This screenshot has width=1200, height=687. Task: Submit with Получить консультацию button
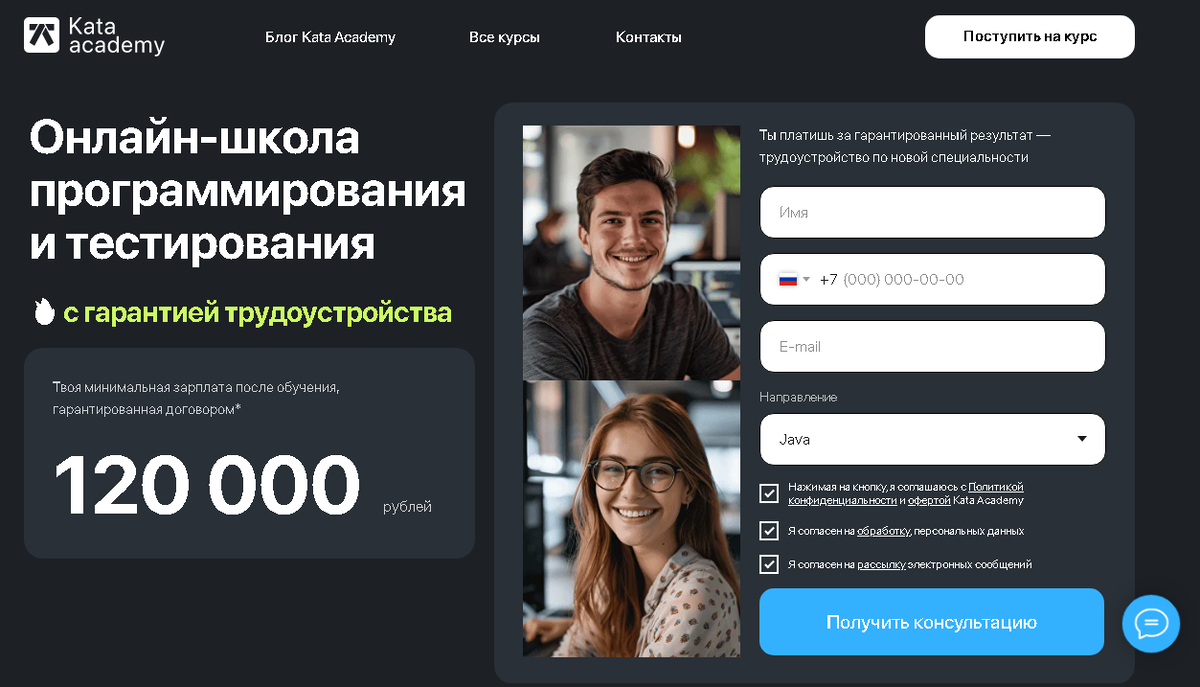click(931, 622)
